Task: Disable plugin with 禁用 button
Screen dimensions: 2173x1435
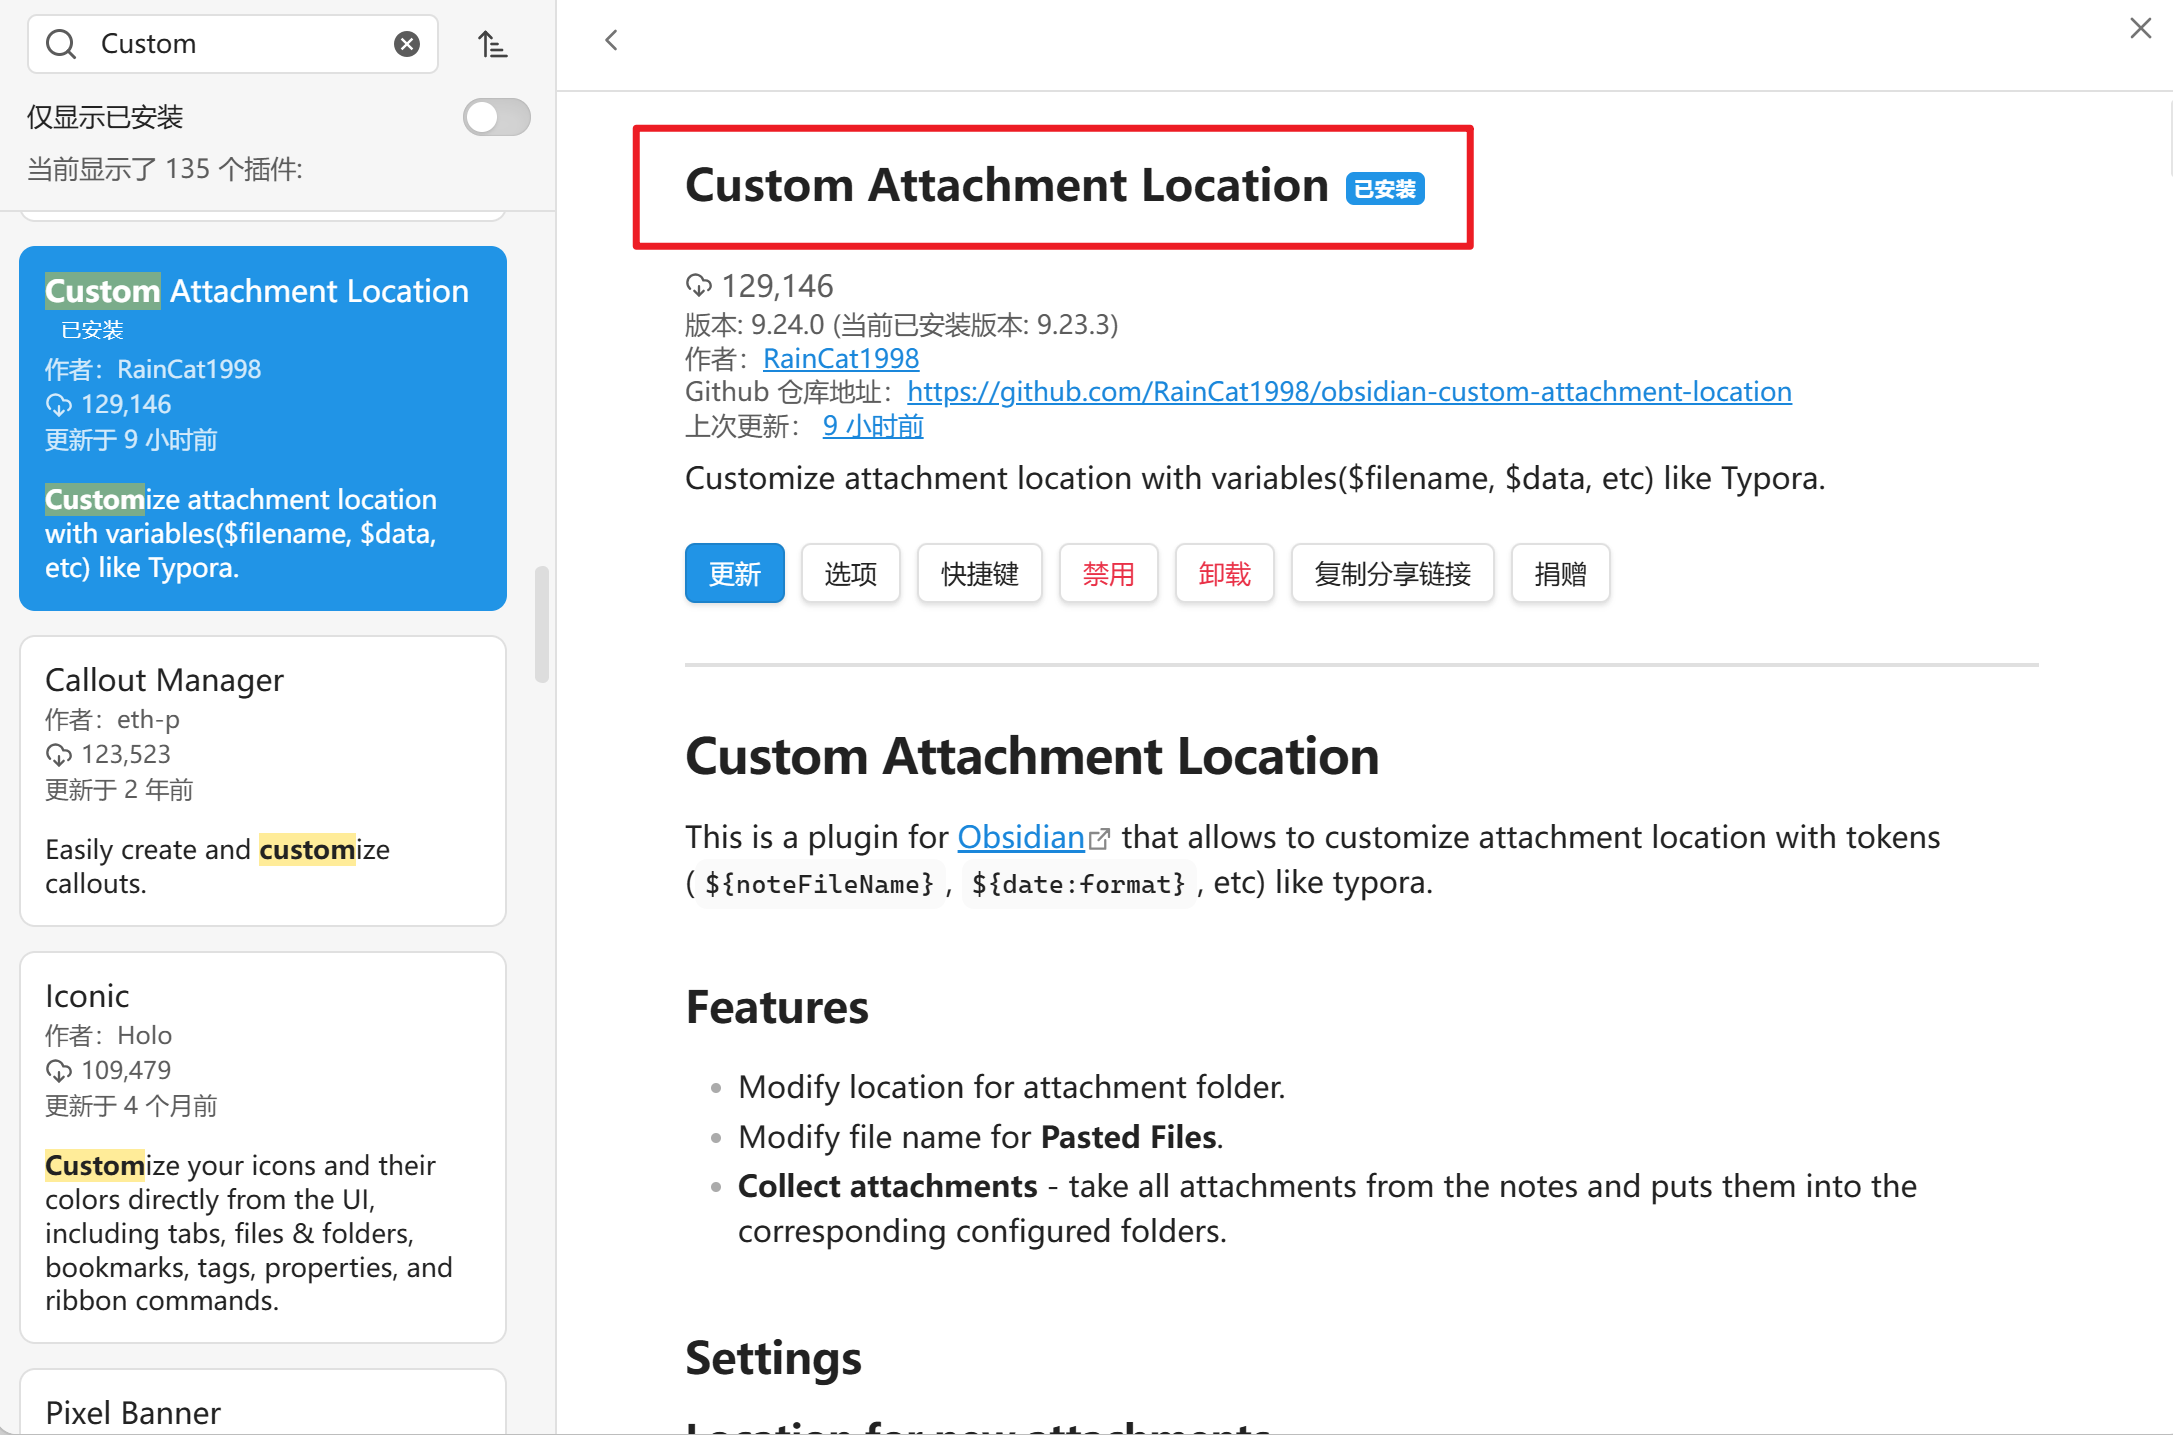Action: (x=1108, y=573)
